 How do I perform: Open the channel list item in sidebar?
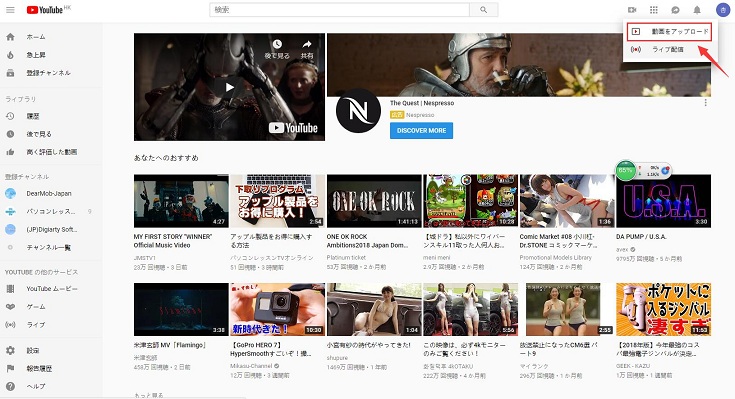(x=52, y=247)
